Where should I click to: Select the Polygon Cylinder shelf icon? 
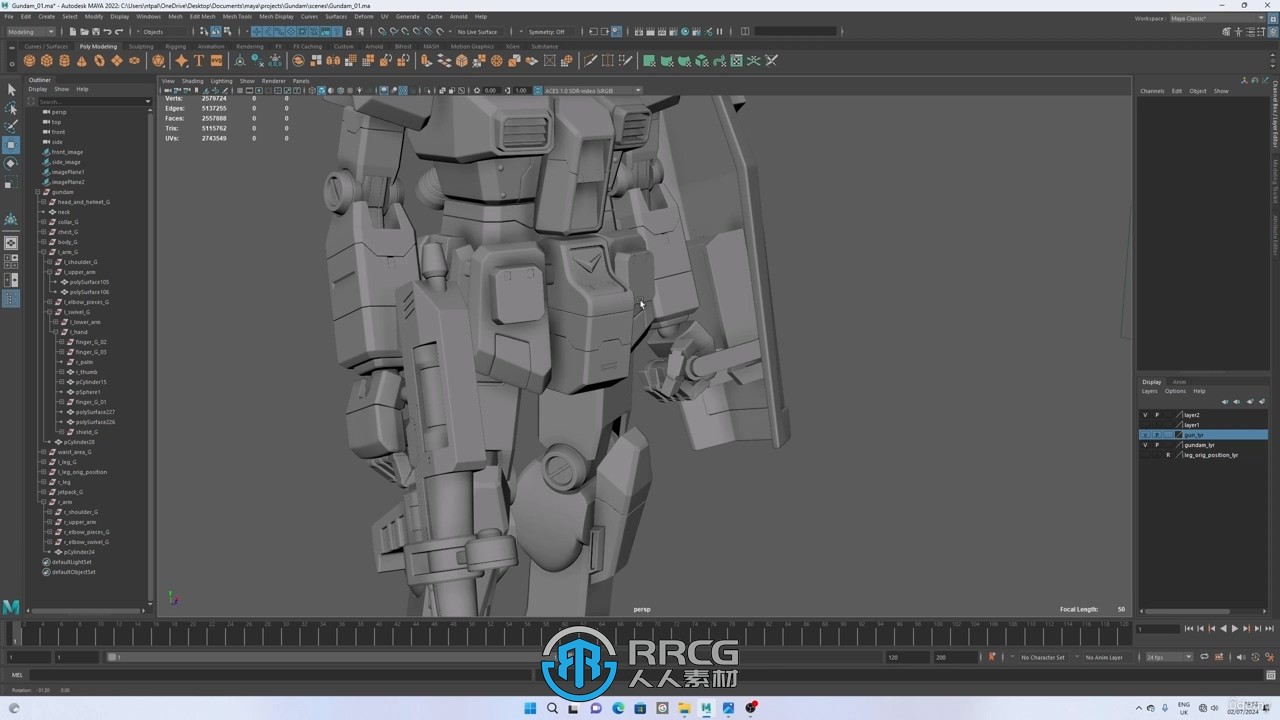[64, 61]
